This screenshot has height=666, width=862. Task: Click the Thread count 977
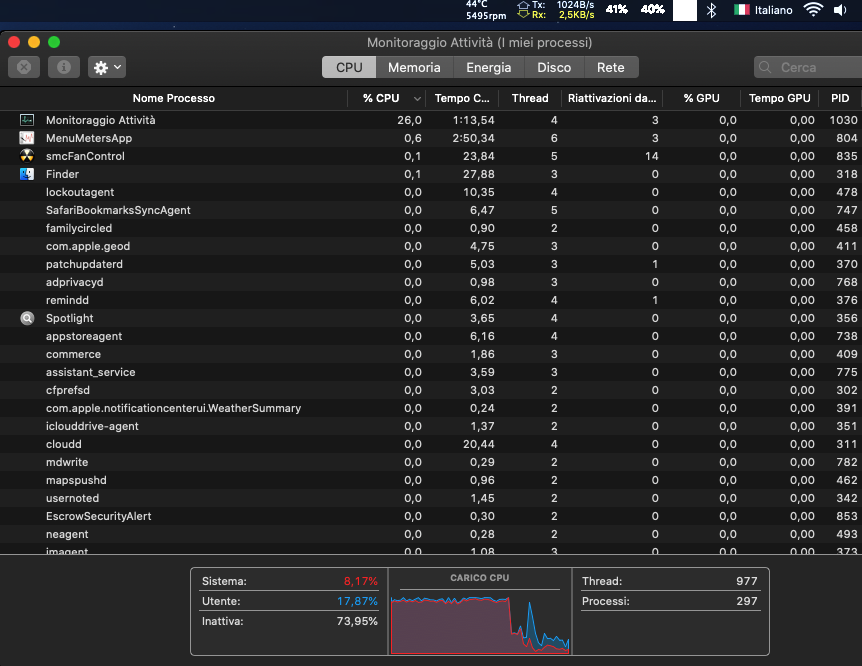pyautogui.click(x=747, y=581)
